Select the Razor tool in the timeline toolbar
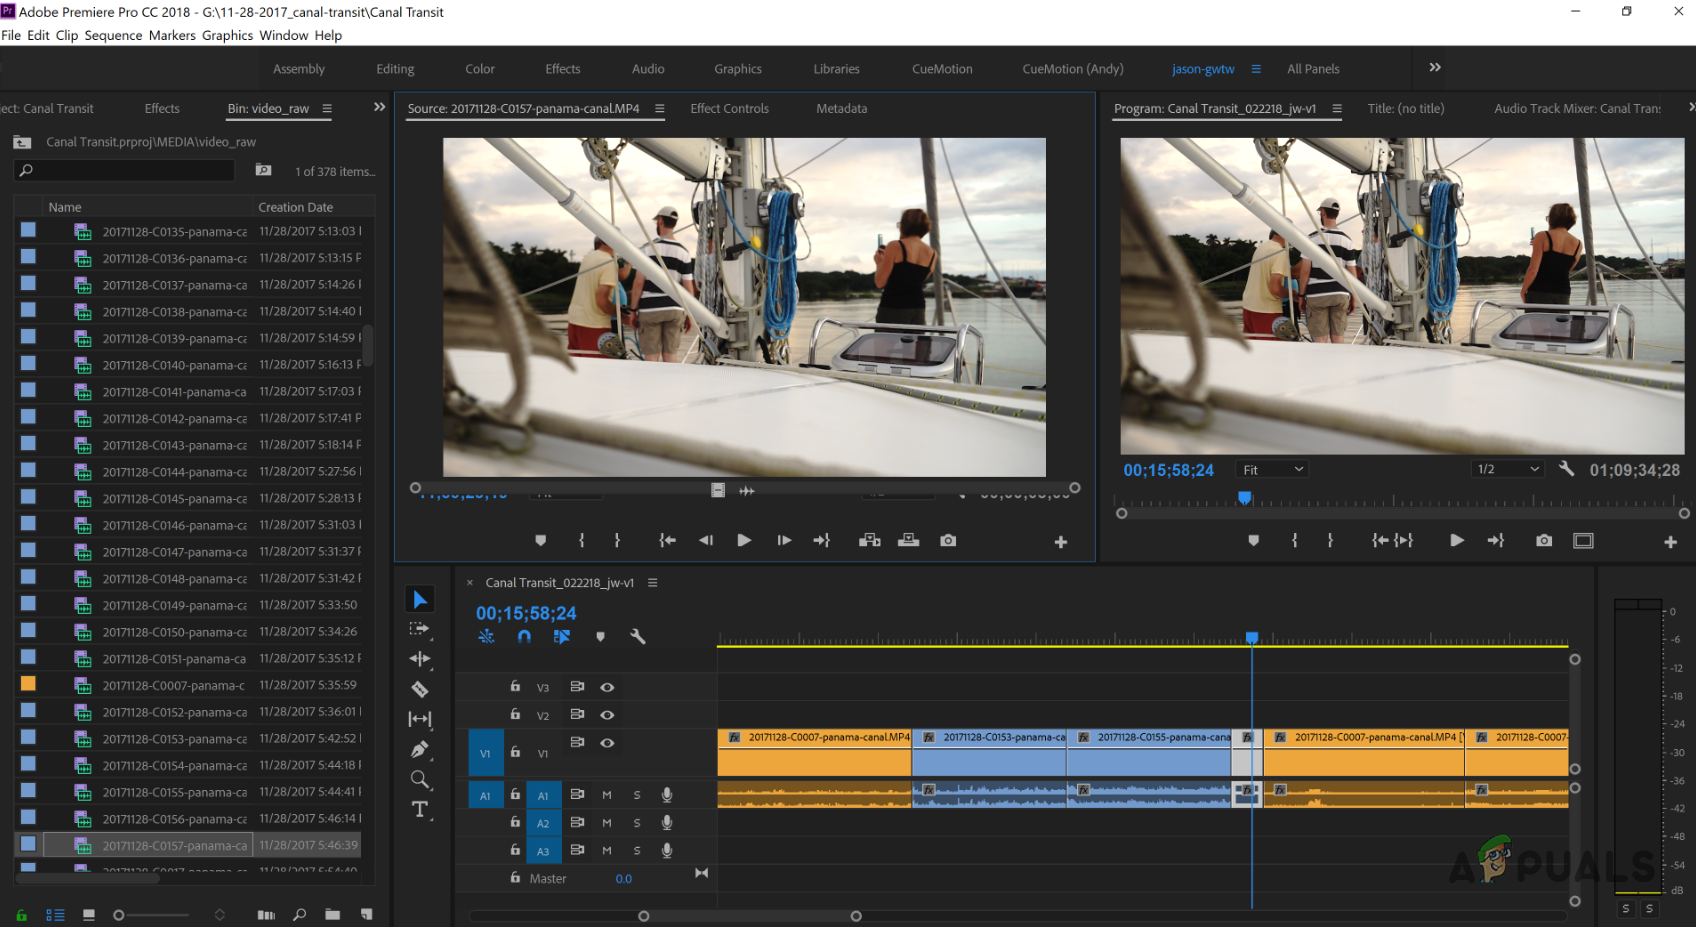The height and width of the screenshot is (927, 1696). [x=420, y=689]
